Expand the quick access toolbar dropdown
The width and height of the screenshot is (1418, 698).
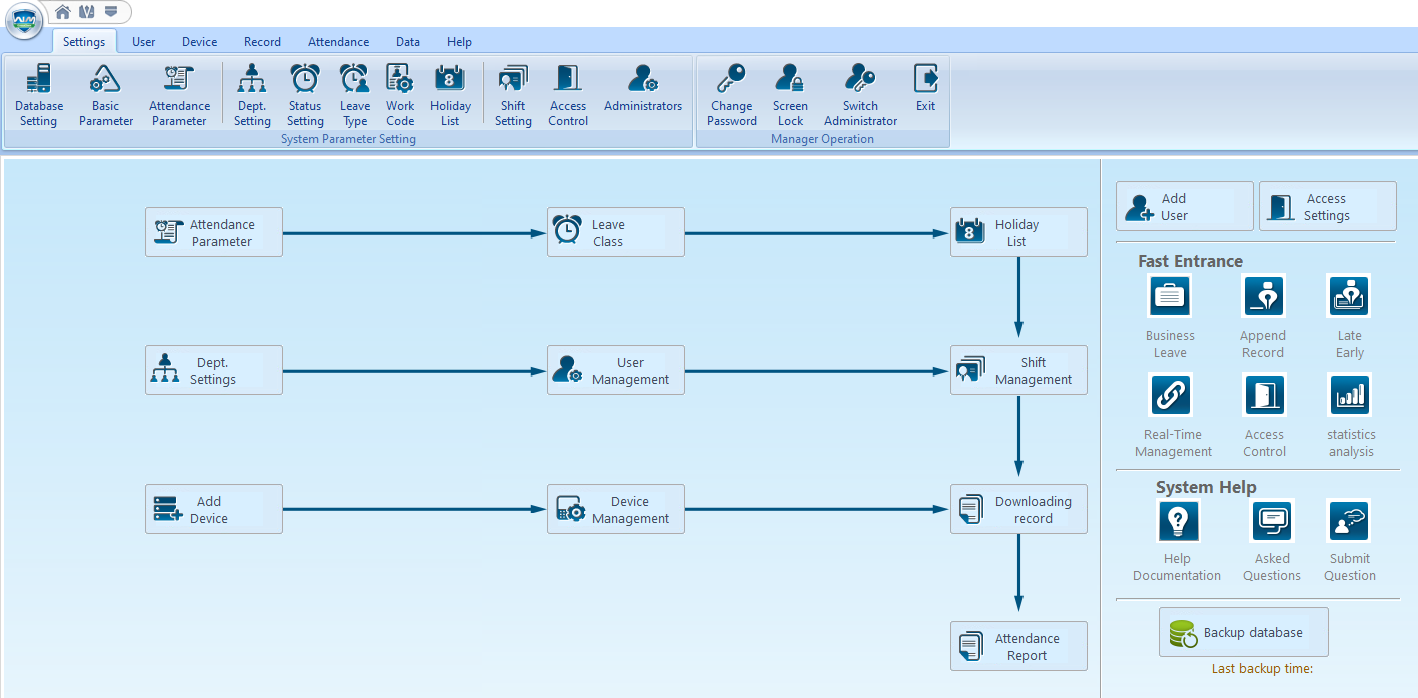point(110,12)
